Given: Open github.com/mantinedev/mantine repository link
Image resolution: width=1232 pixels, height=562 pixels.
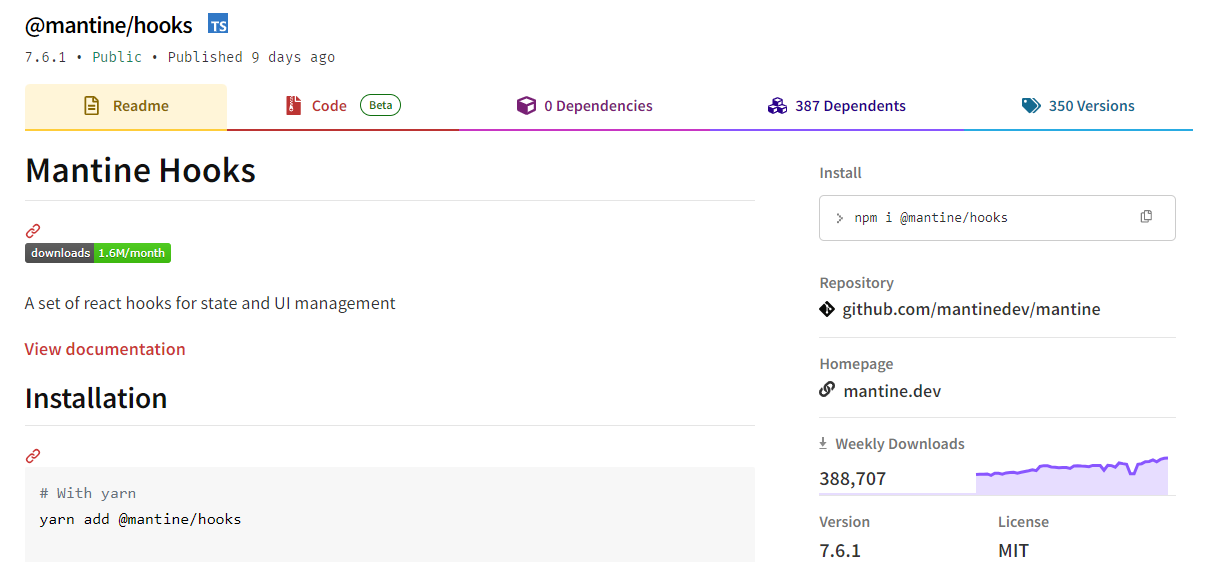Looking at the screenshot, I should click(x=971, y=309).
